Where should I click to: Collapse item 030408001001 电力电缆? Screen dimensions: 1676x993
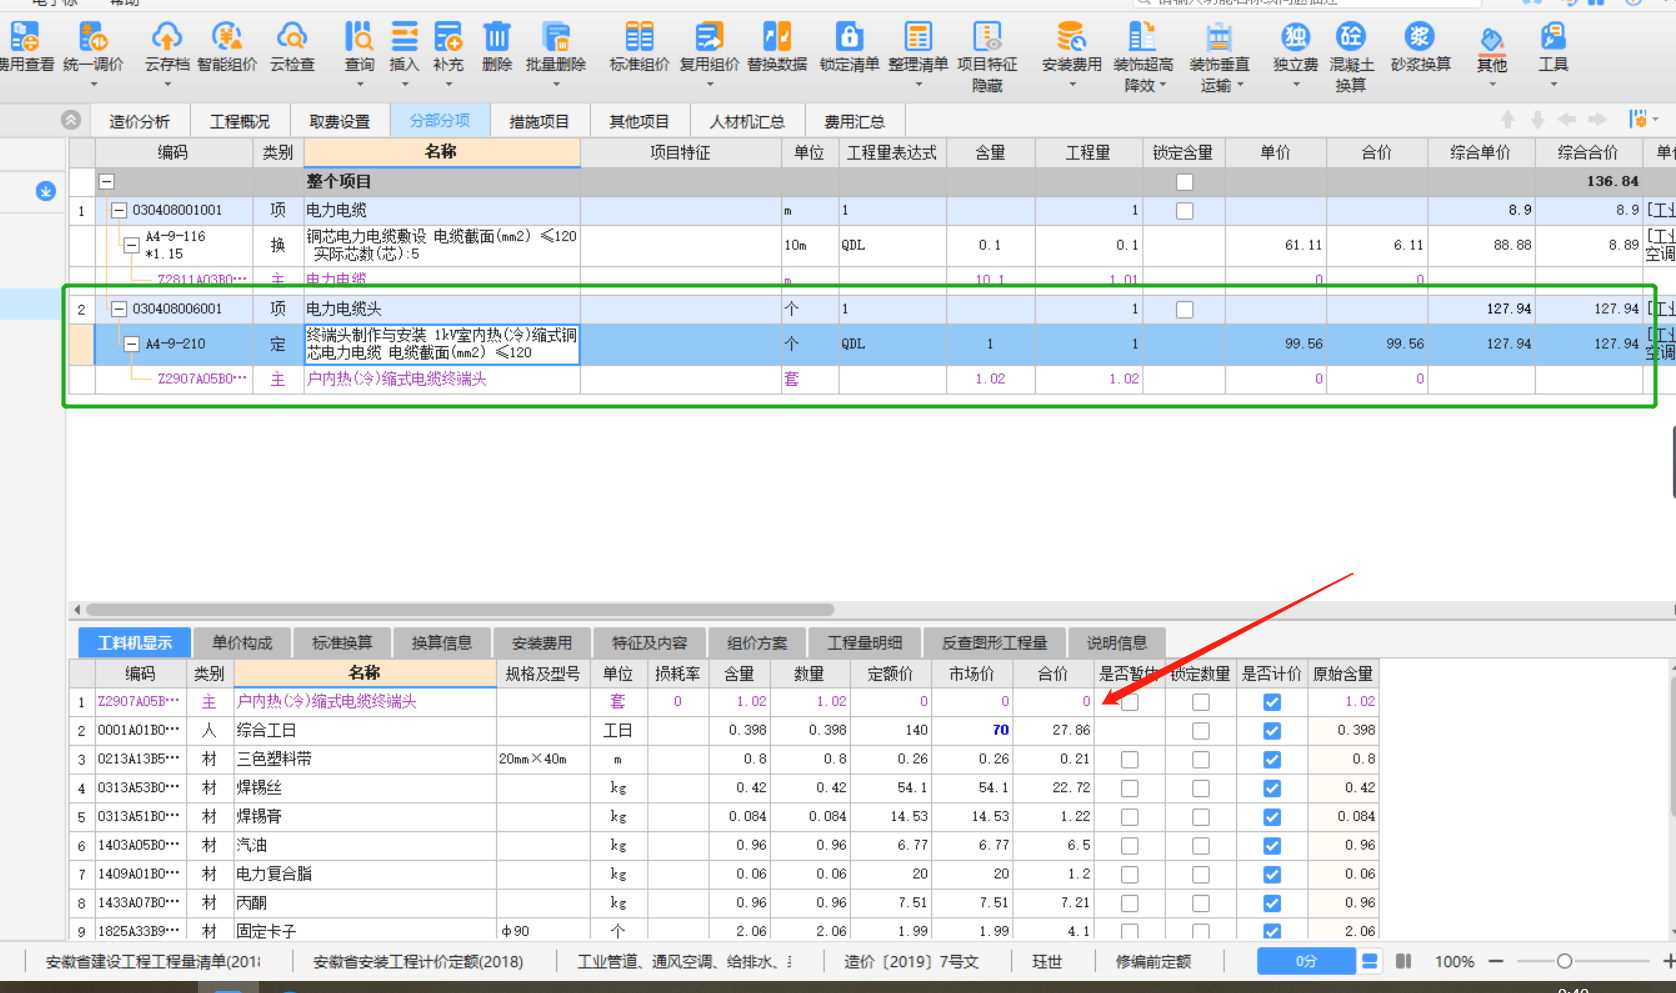click(x=119, y=211)
